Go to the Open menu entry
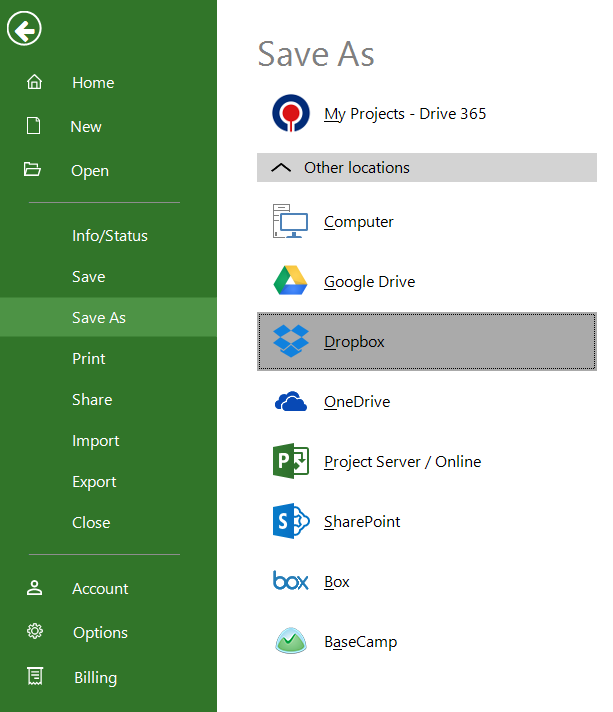This screenshot has height=712, width=613. [x=89, y=171]
